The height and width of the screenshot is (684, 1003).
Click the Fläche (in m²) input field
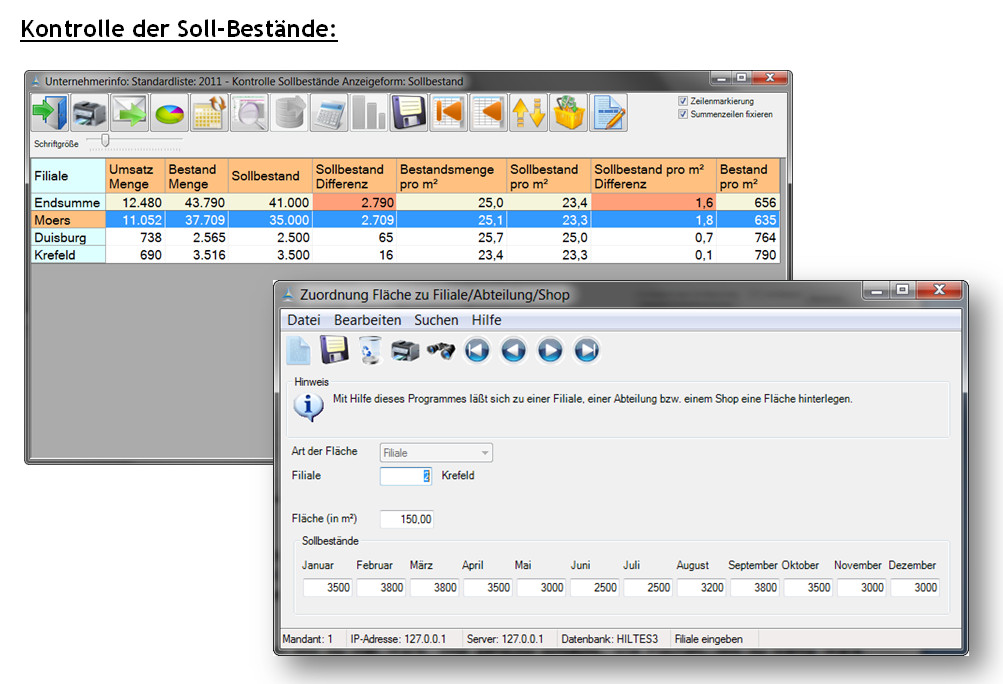coord(407,519)
